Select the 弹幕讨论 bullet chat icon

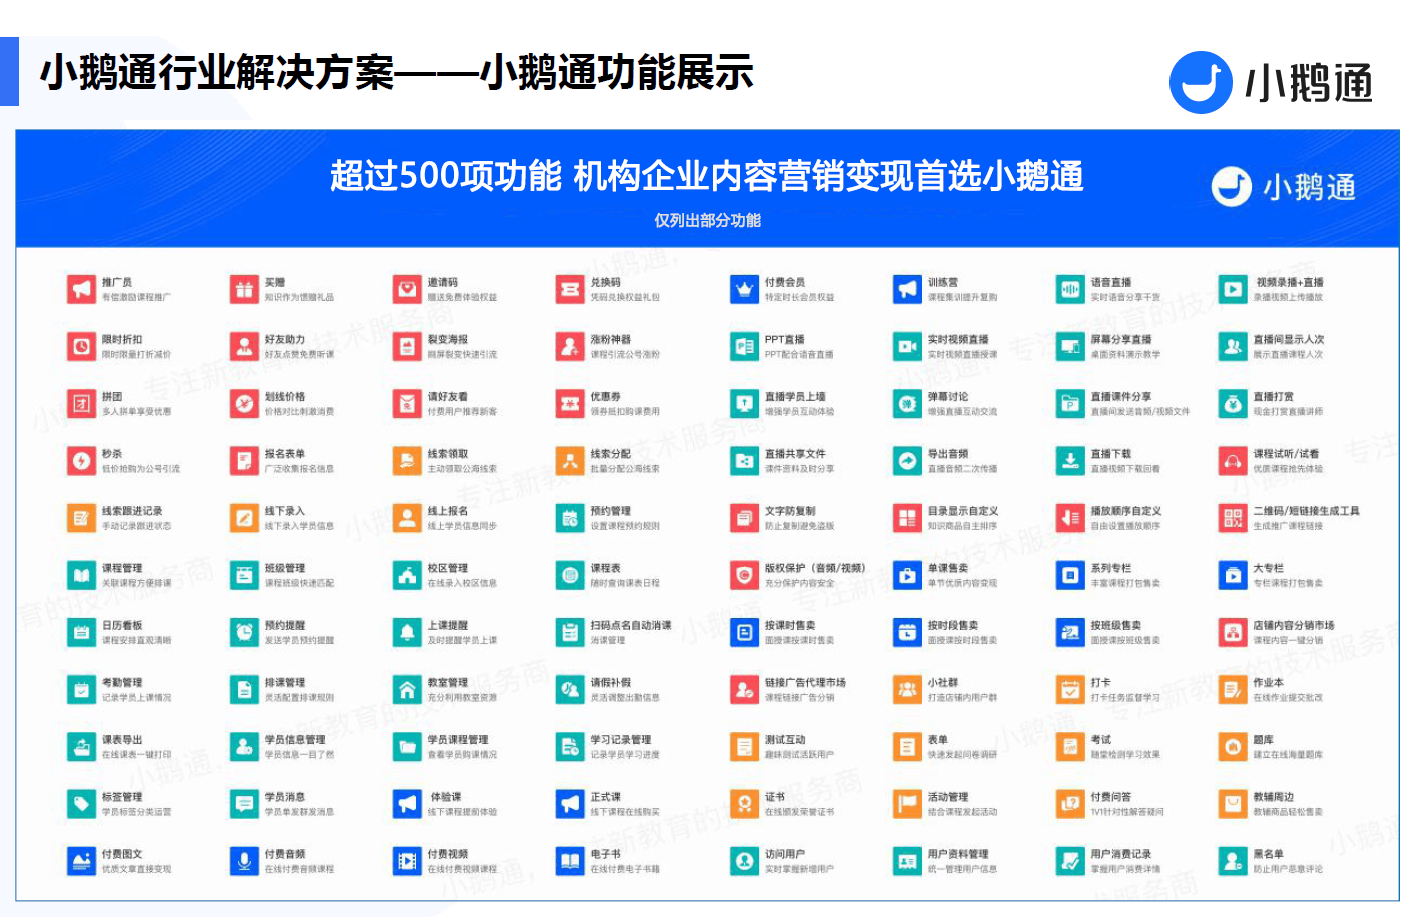(908, 403)
